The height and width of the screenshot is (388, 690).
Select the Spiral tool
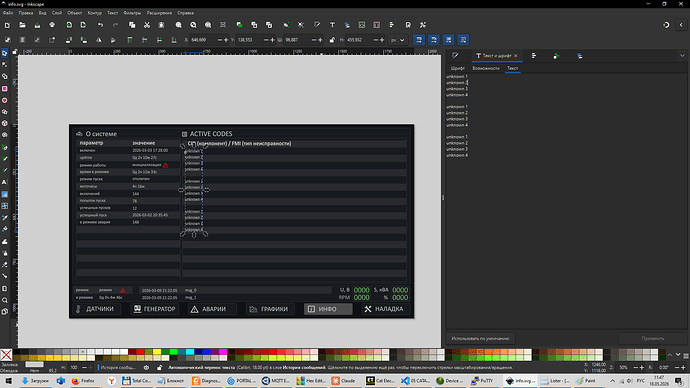coord(4,135)
